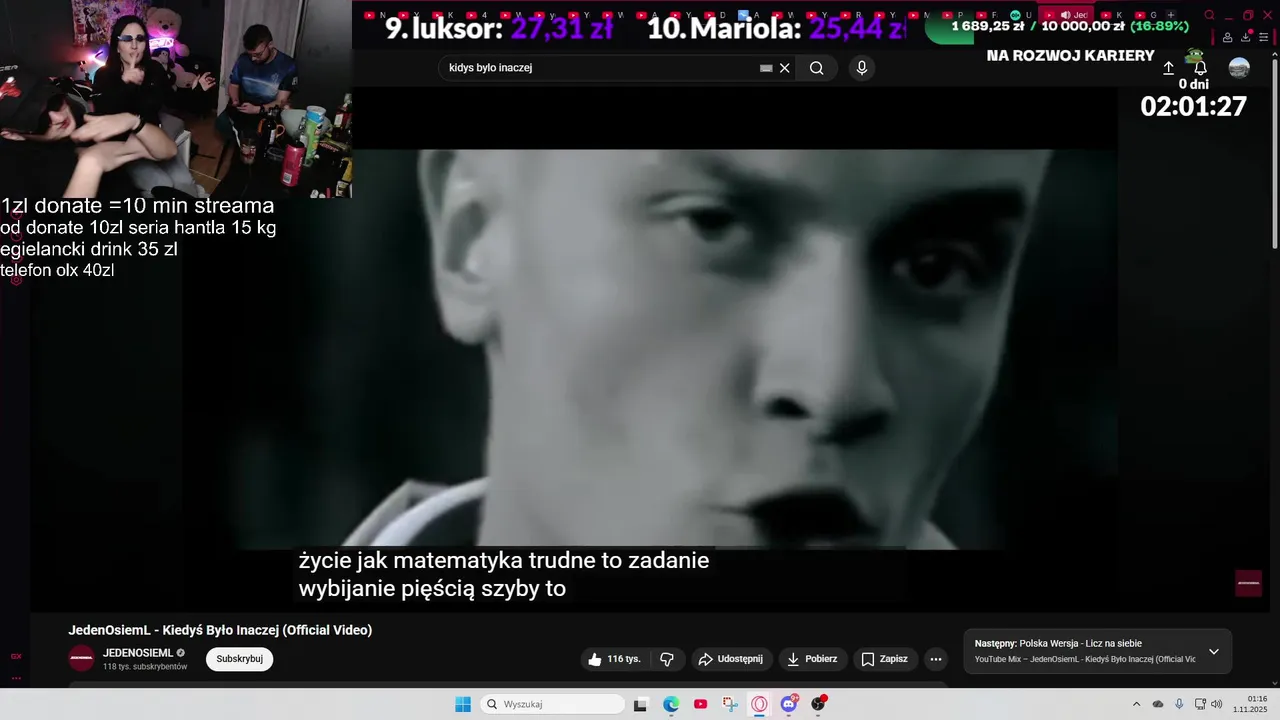The height and width of the screenshot is (720, 1280).
Task: Open Discord from the taskbar
Action: [x=789, y=704]
